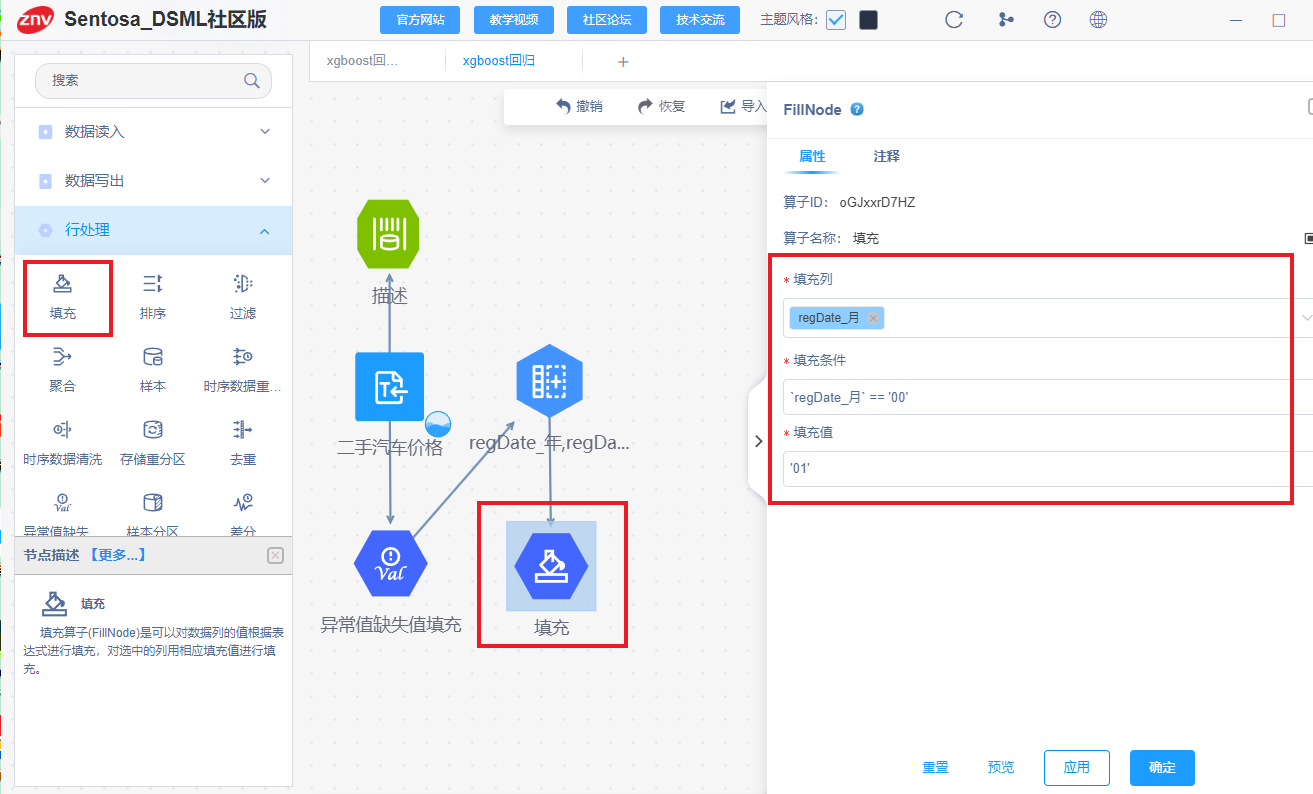Click the ZNV logo
1313x794 pixels.
tap(35, 19)
